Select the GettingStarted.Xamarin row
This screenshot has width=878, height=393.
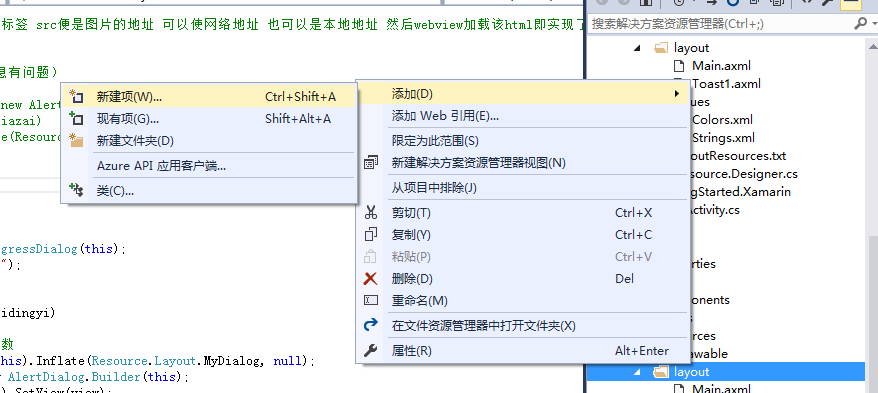tap(740, 192)
